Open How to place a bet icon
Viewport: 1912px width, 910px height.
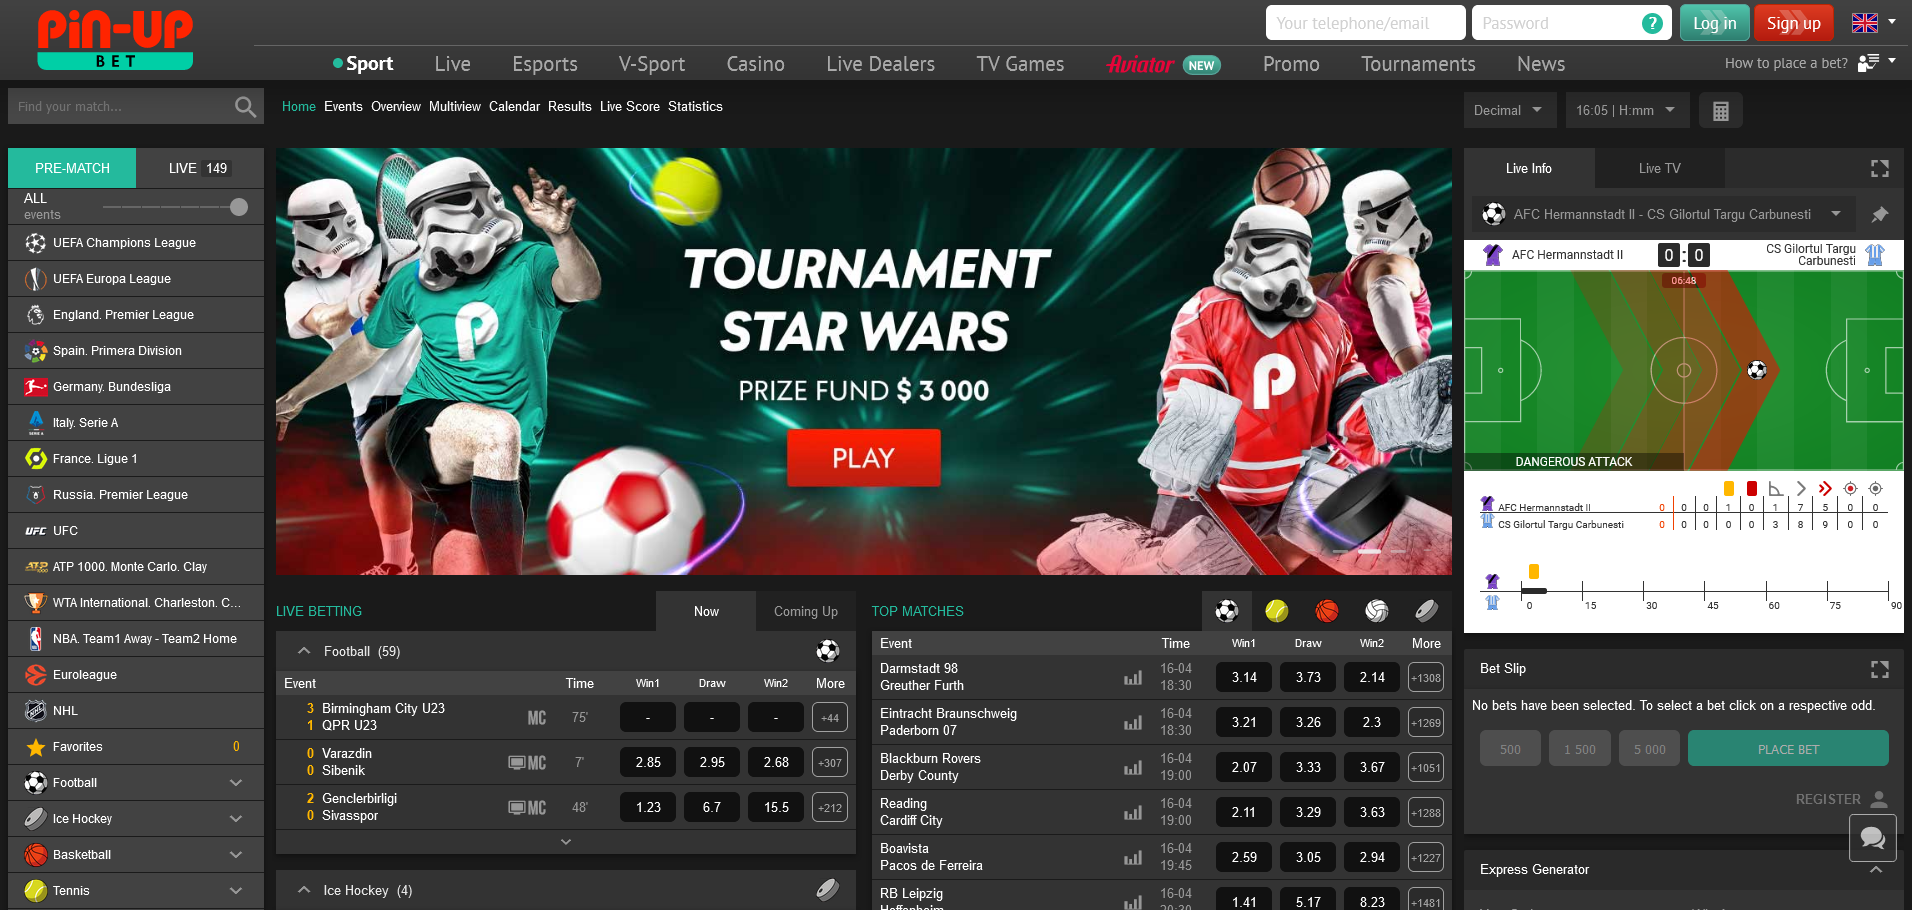click(x=1867, y=63)
